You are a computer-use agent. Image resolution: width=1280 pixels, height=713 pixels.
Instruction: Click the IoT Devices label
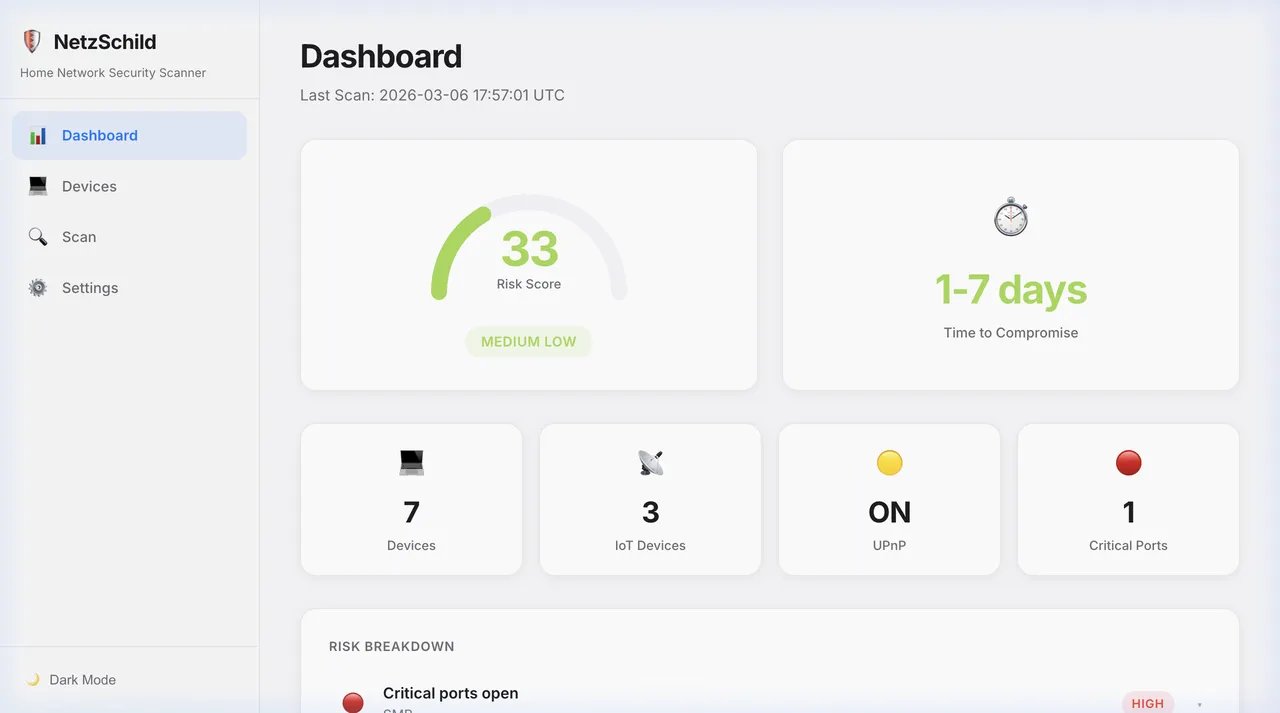(x=650, y=546)
